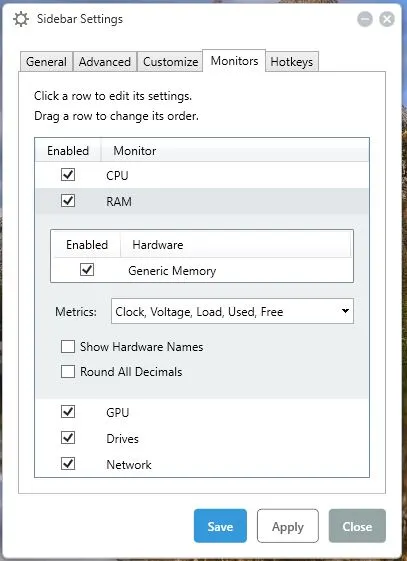Expand the Drives row settings
This screenshot has width=407, height=561.
click(x=202, y=438)
